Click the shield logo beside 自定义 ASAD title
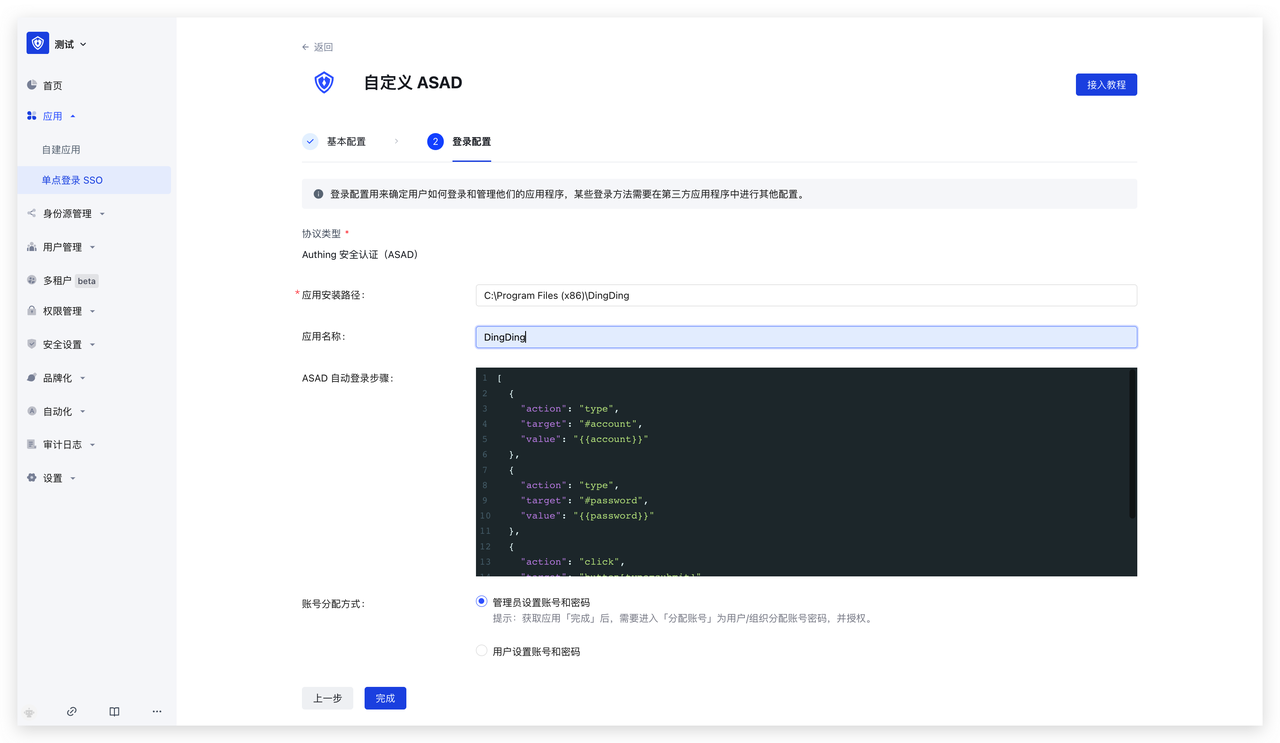 tap(324, 83)
